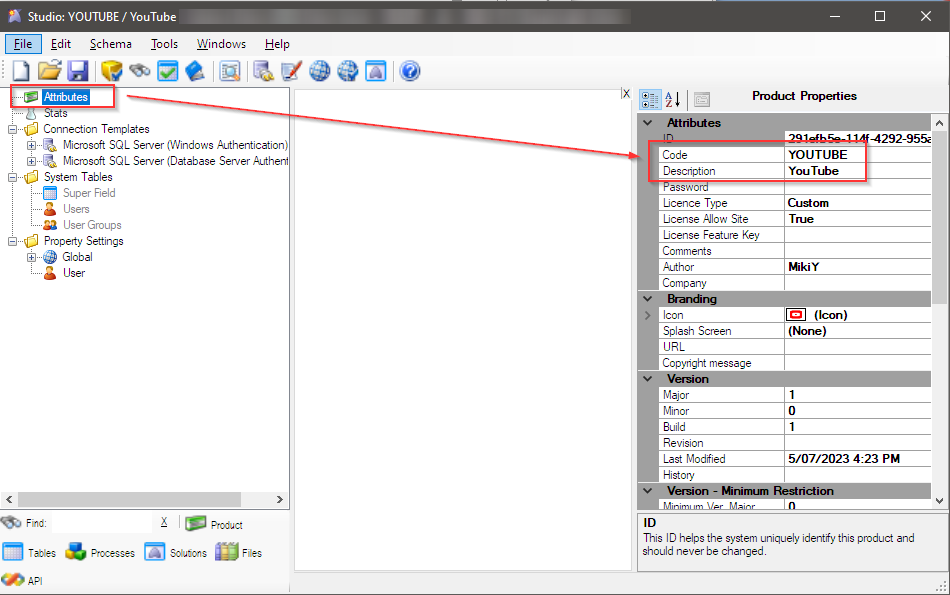Click the blue book toolbar icon
950x595 pixels.
[x=195, y=71]
